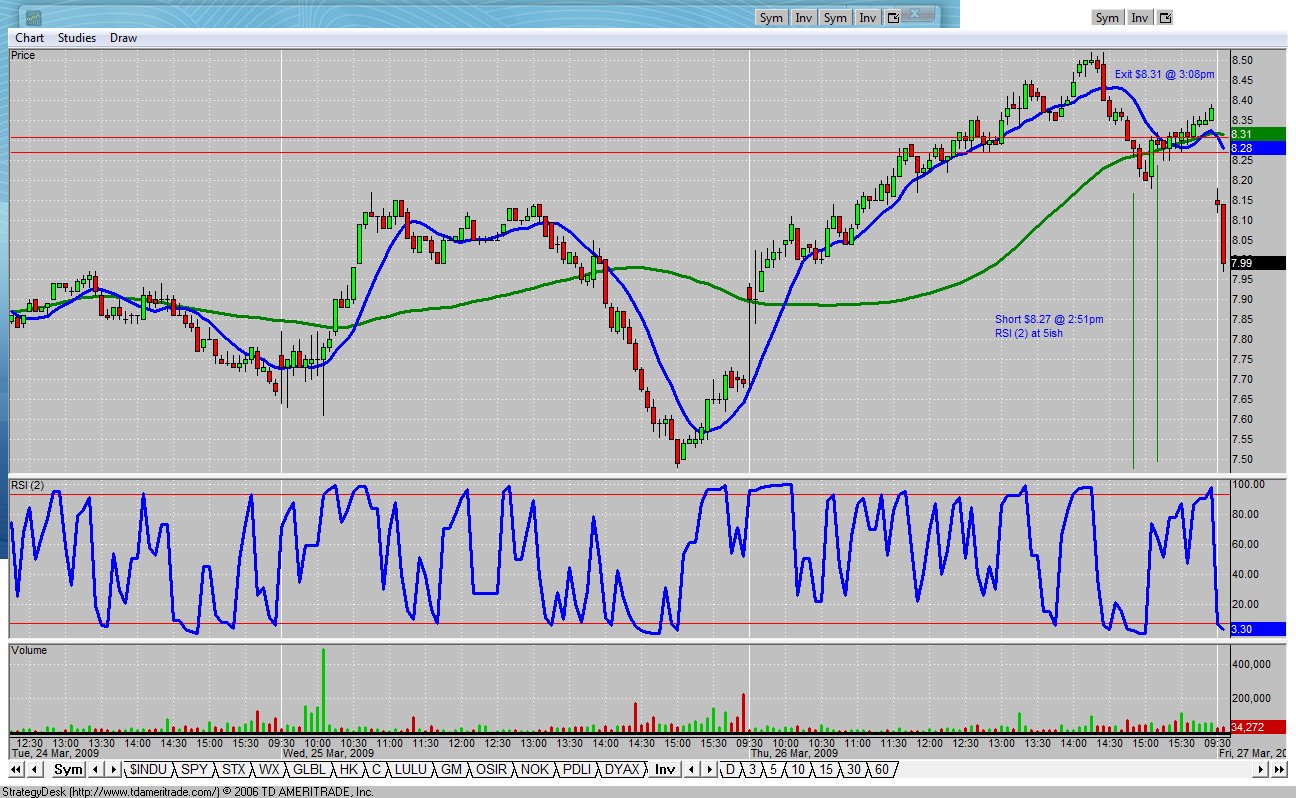Click the "Exit $8.31 @ 3:08pm" annotation
Viewport: 1296px width, 798px height.
point(1164,74)
